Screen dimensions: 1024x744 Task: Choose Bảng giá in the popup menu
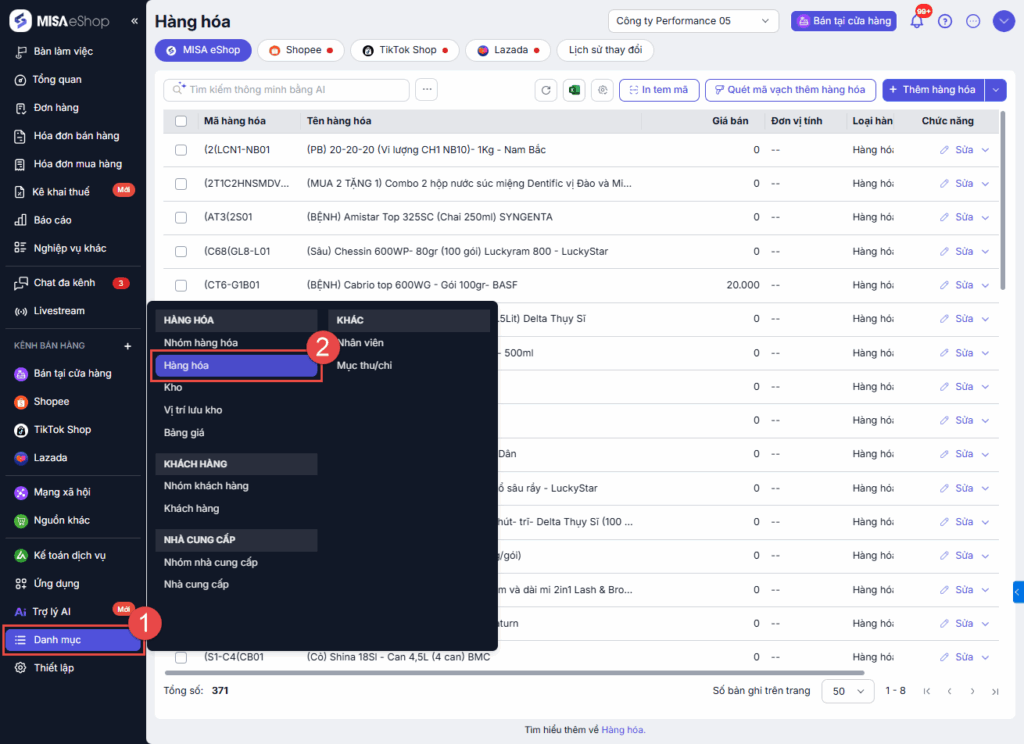184,432
